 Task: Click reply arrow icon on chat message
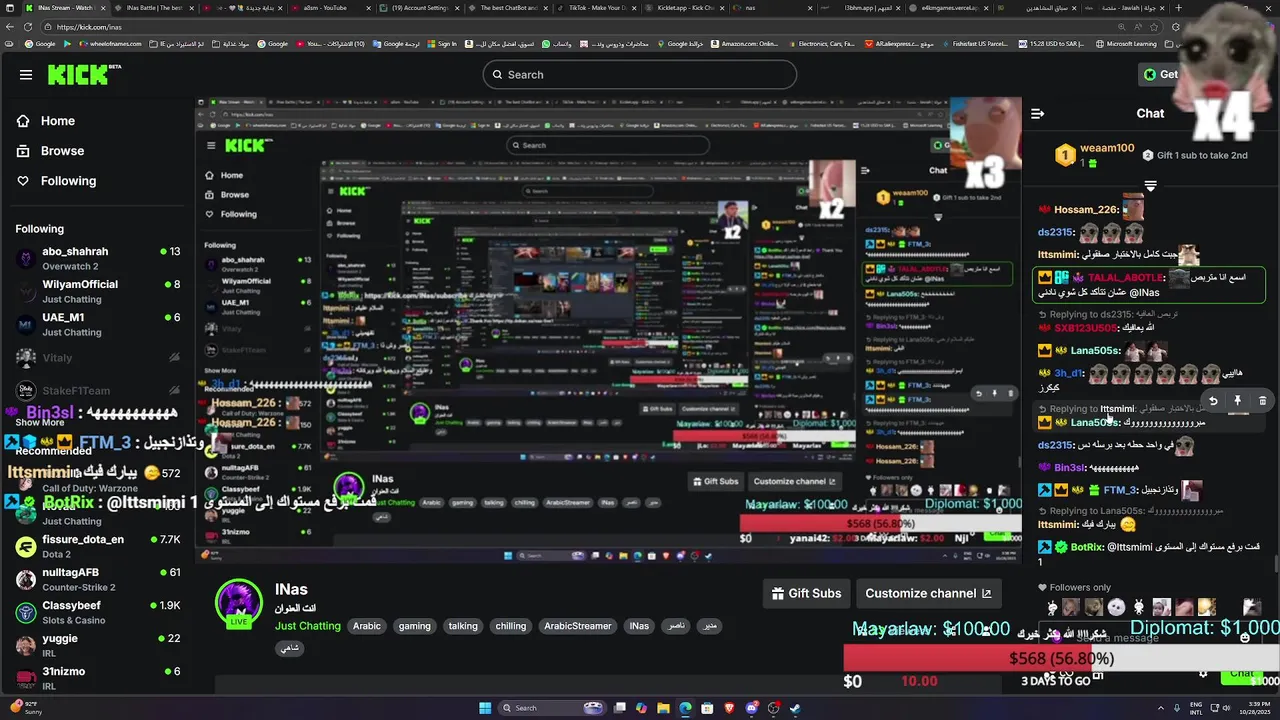[1213, 400]
